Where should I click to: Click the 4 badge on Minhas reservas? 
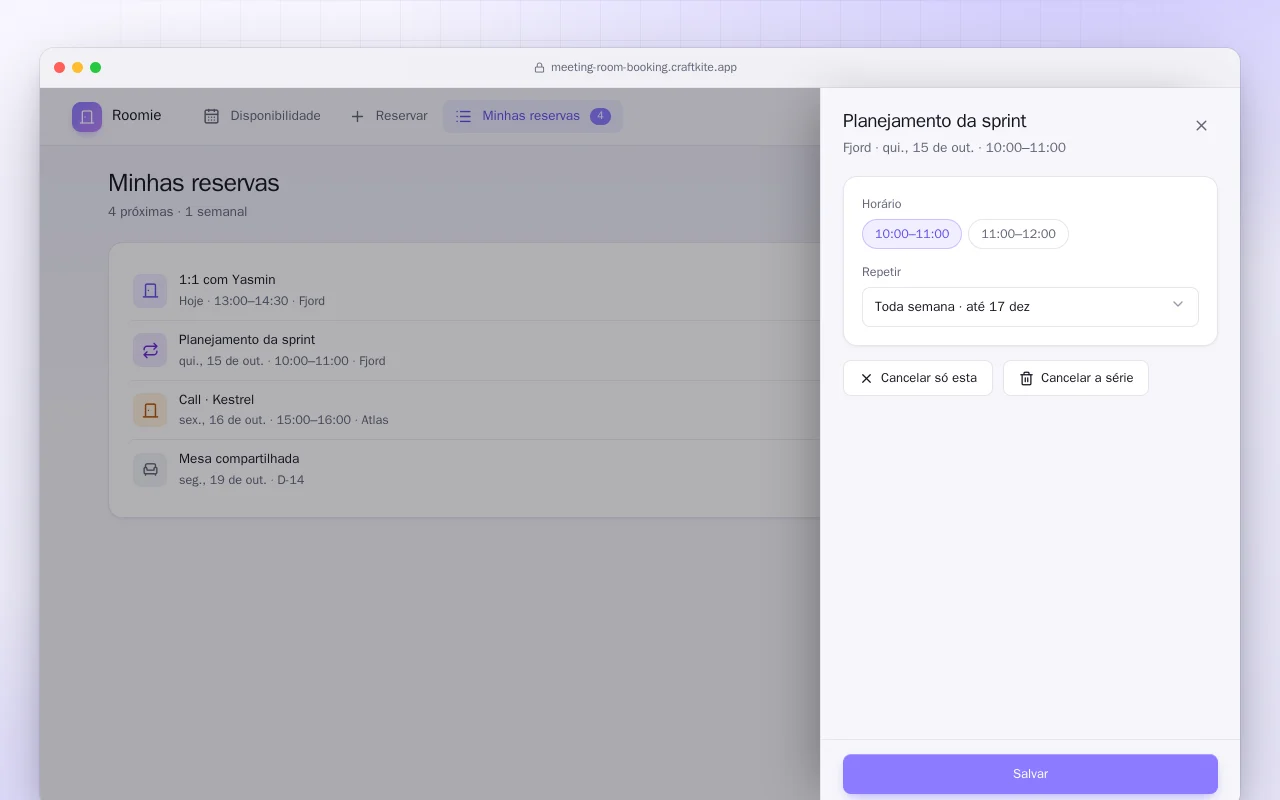[600, 116]
